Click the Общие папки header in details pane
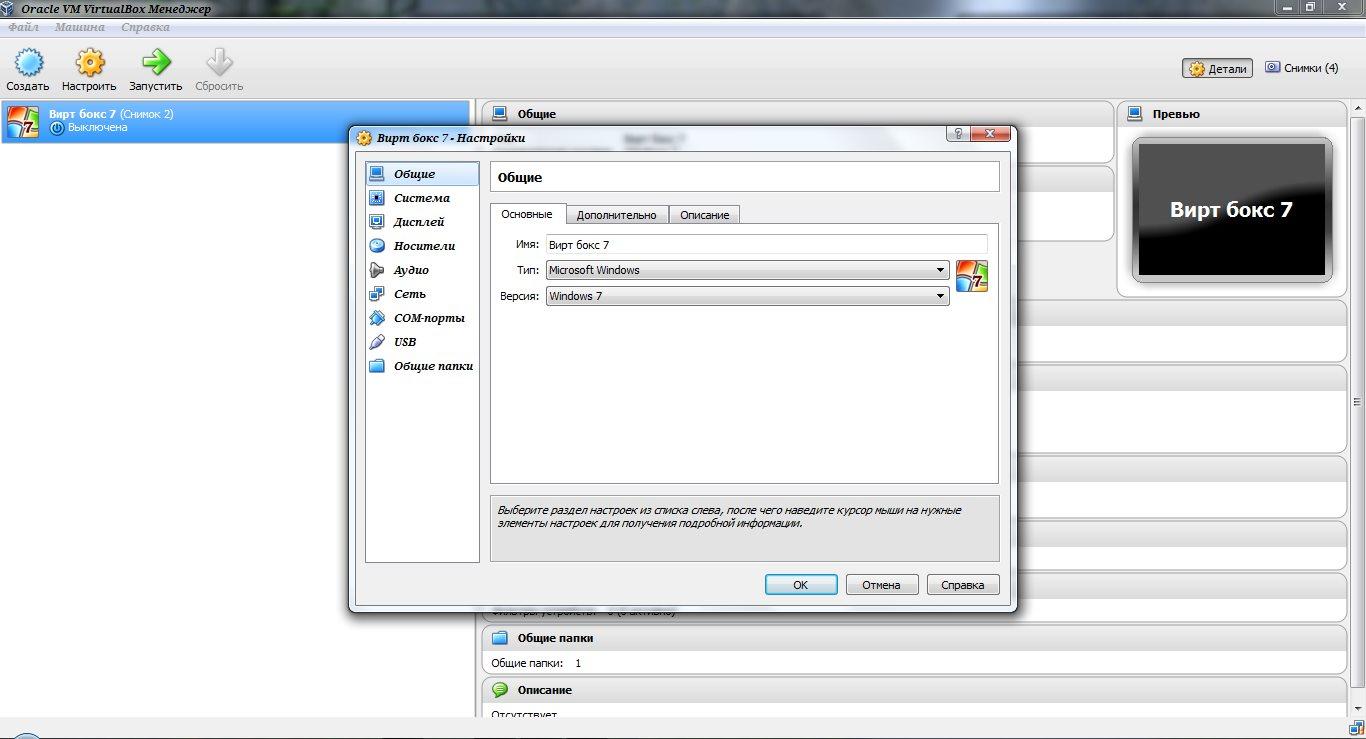 coord(555,638)
